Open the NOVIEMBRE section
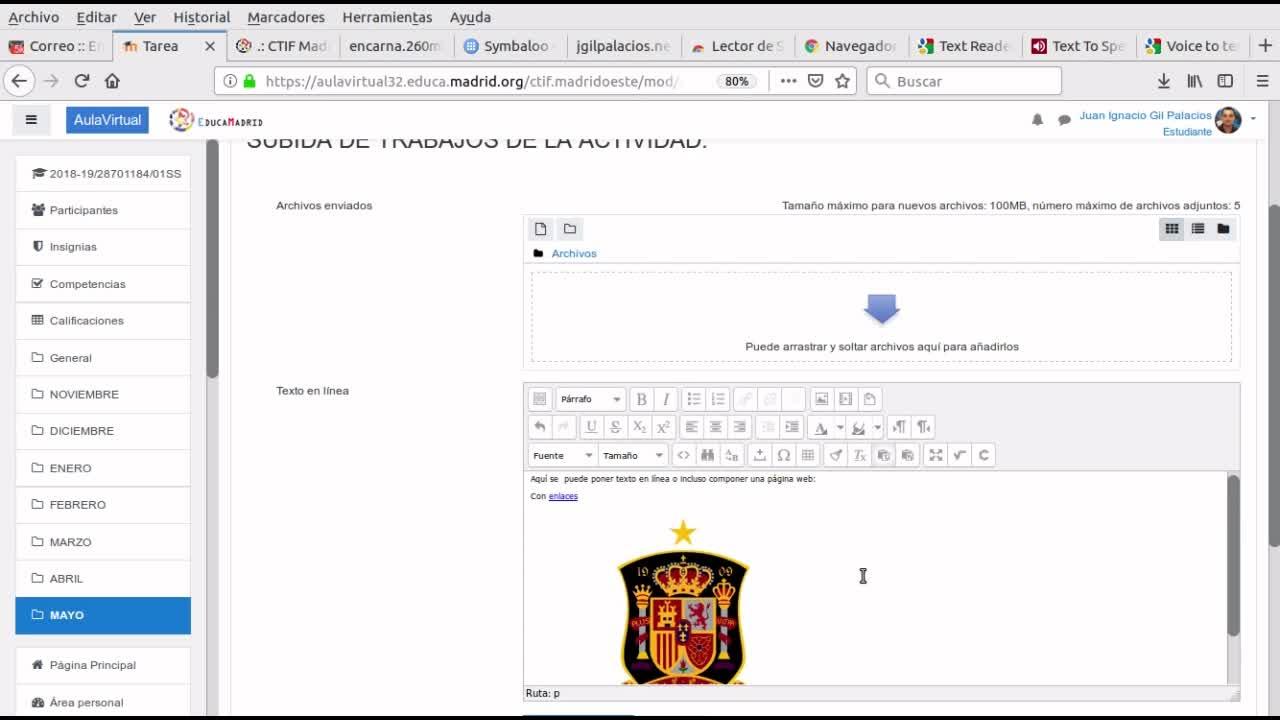The image size is (1280, 720). click(103, 394)
